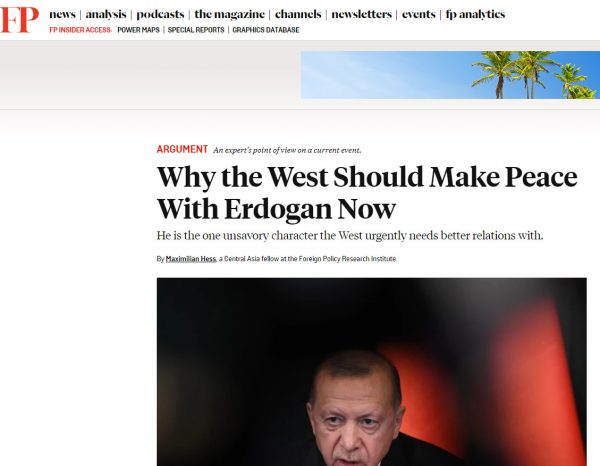
Task: Open the news menu item
Action: pyautogui.click(x=62, y=14)
